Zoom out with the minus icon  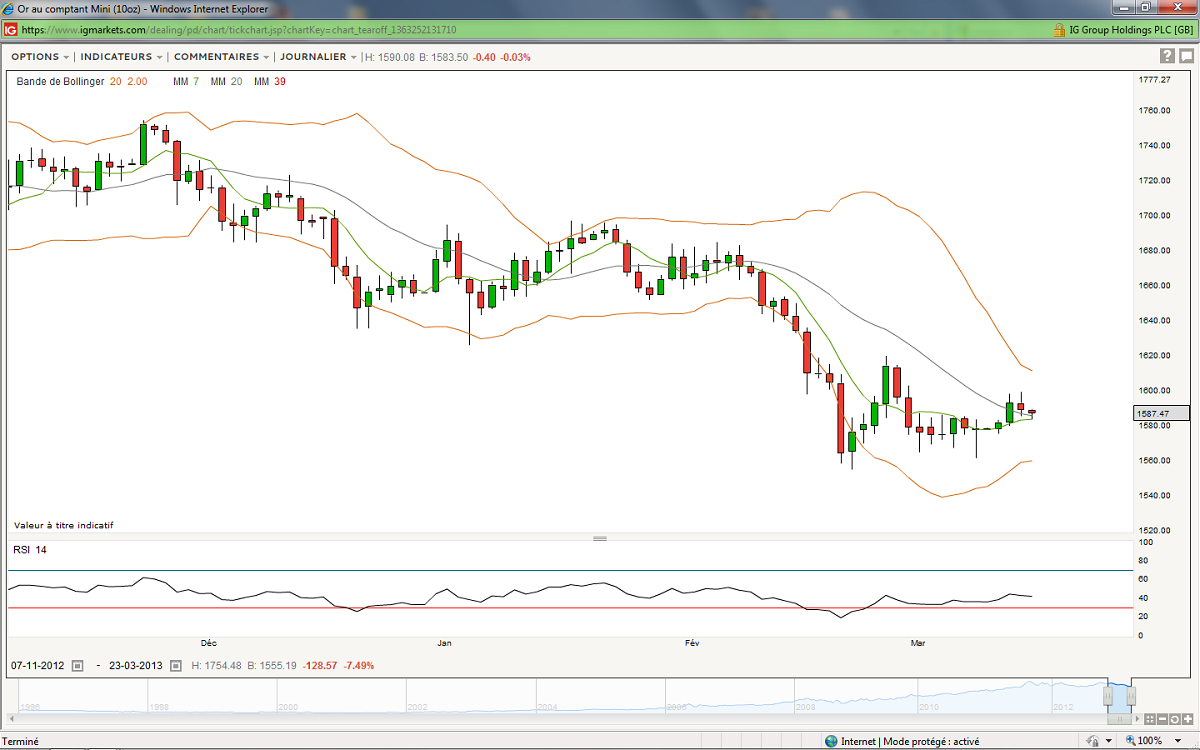point(1164,718)
